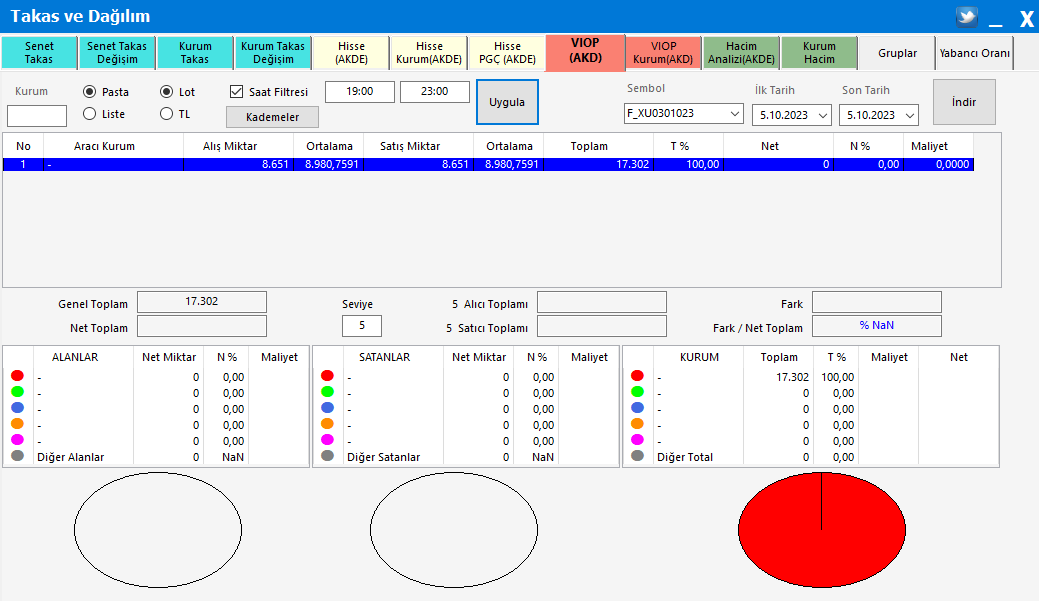Click the magenta dot in KURUM list

click(637, 439)
